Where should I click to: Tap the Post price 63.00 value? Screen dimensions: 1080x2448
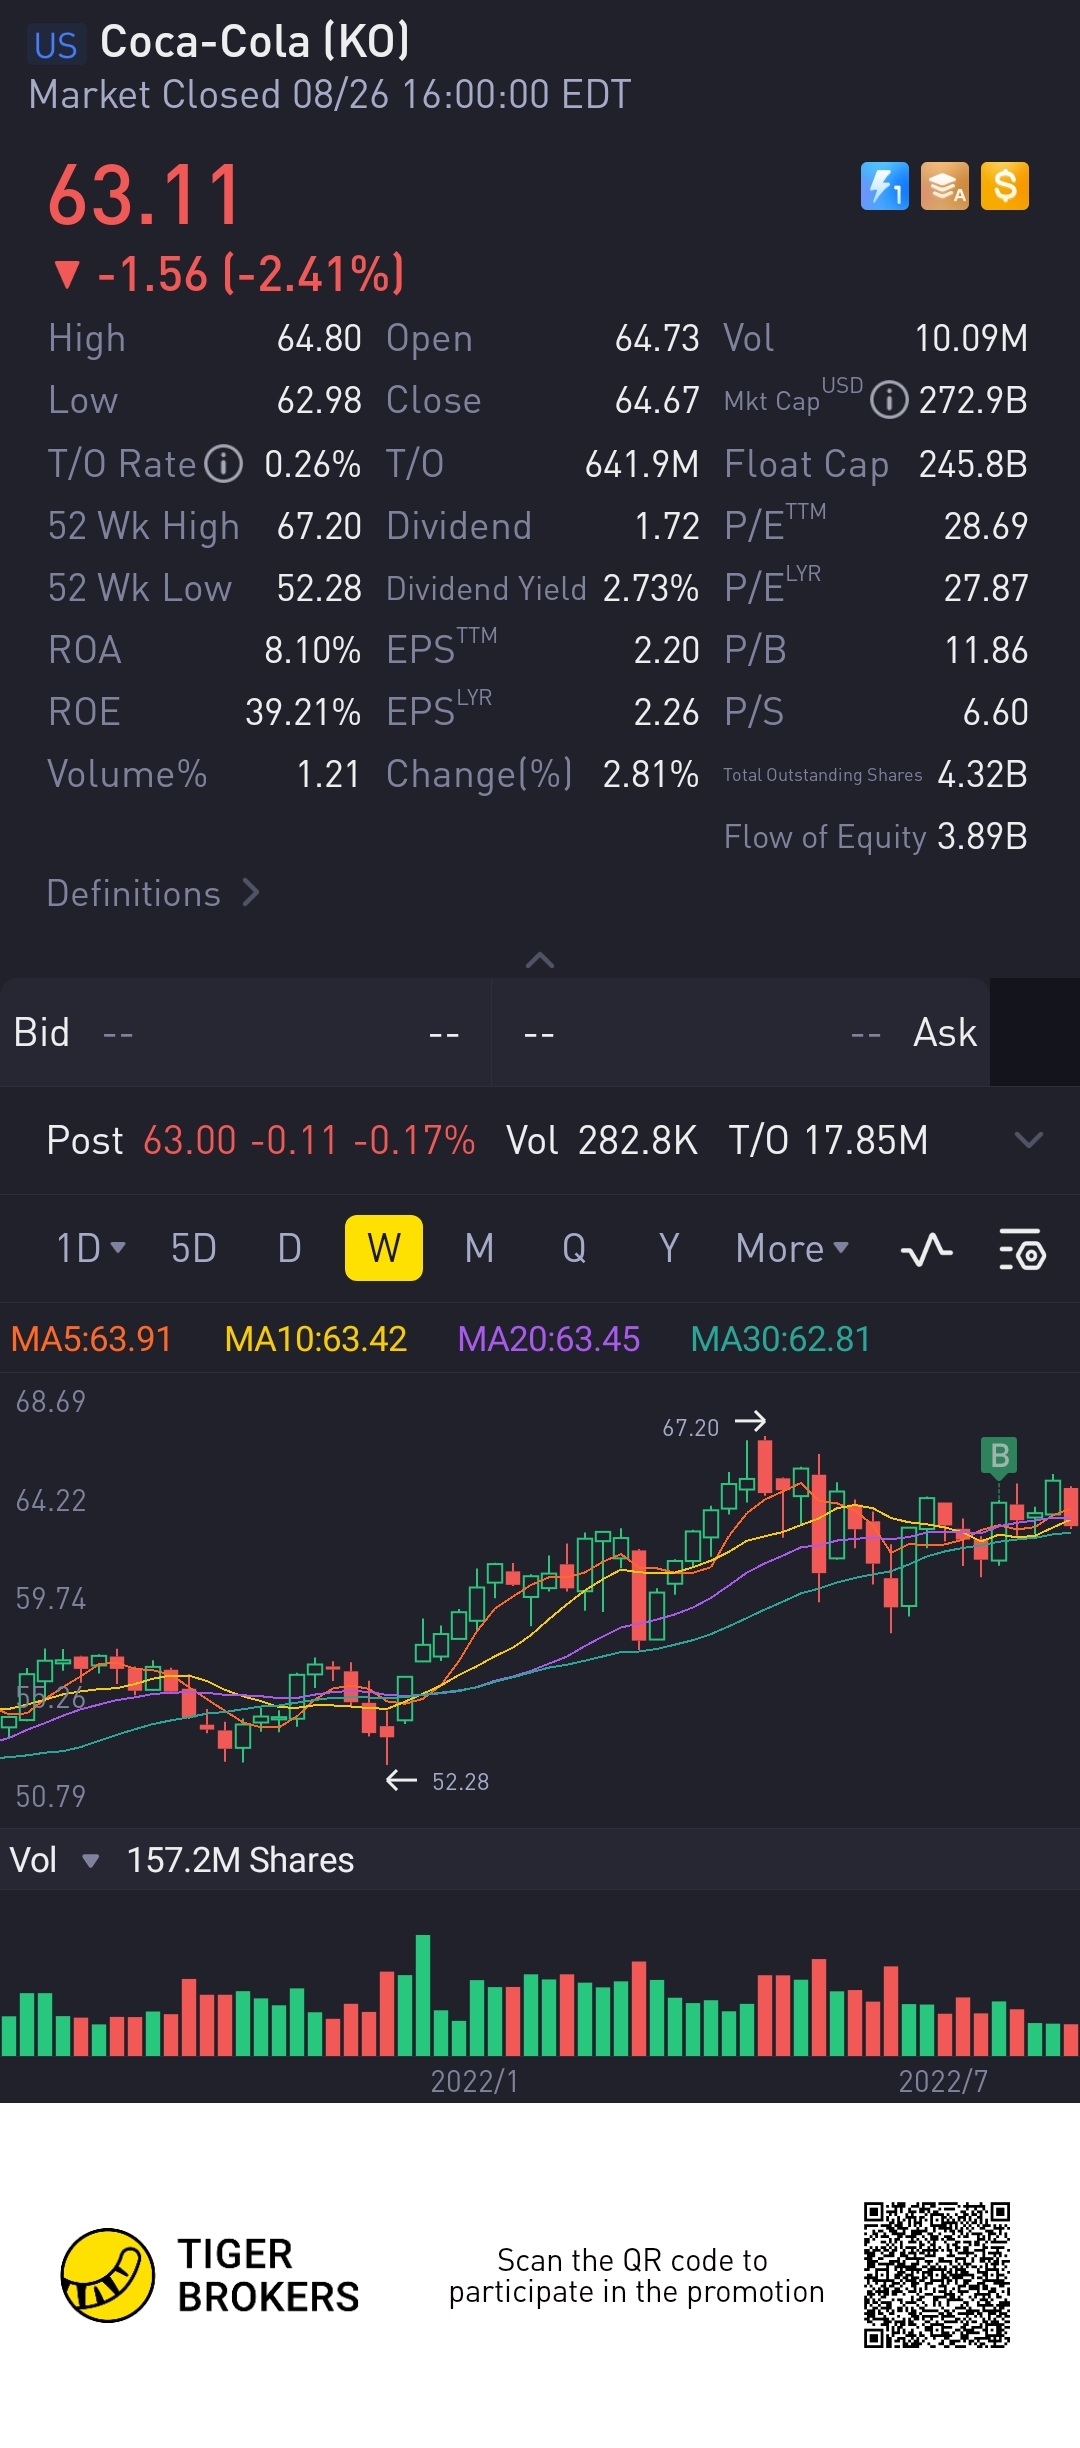190,1140
